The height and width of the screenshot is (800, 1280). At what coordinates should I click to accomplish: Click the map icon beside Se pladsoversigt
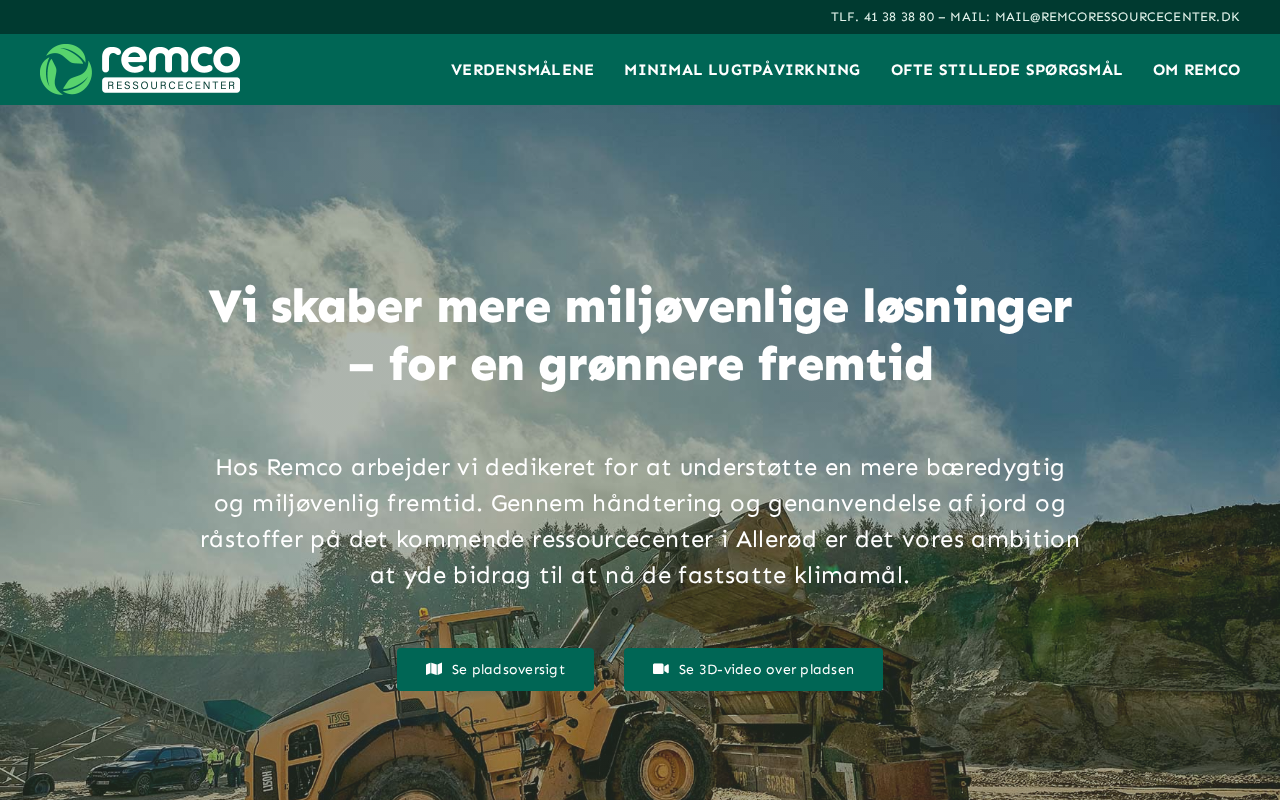tap(434, 669)
